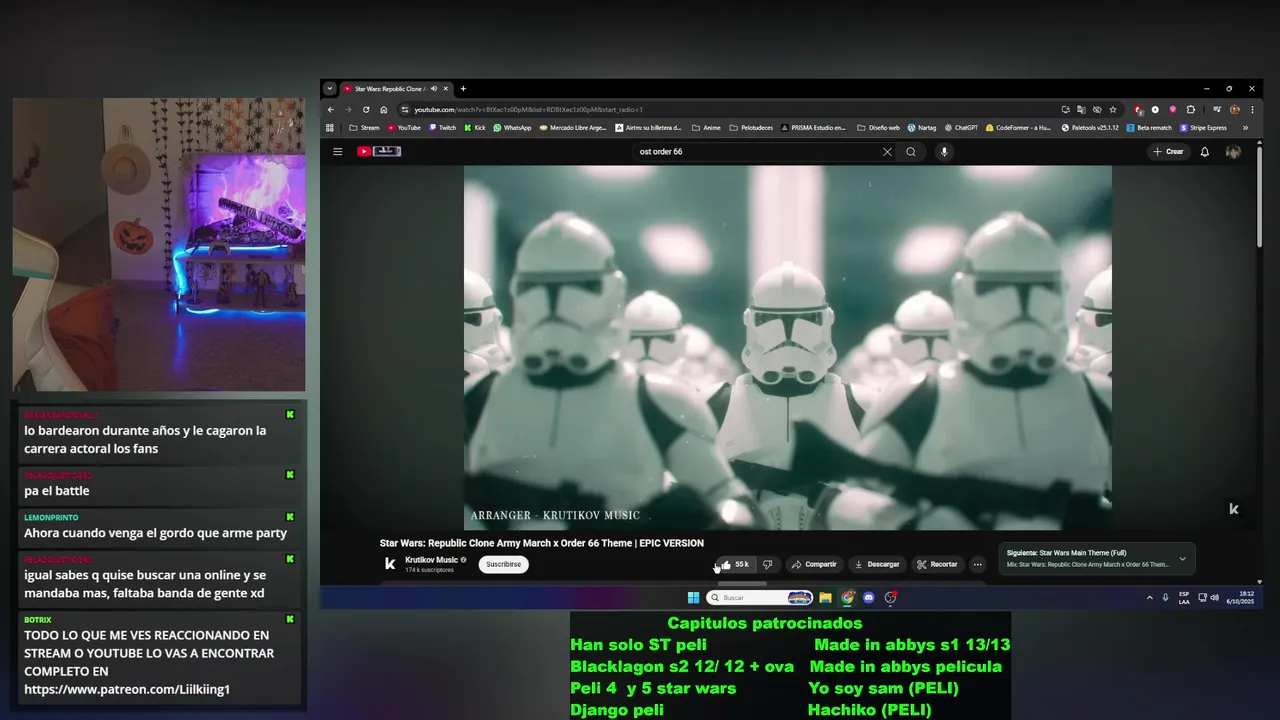This screenshot has width=1280, height=720.
Task: Open the Chrome tab search dropdown
Action: (330, 89)
